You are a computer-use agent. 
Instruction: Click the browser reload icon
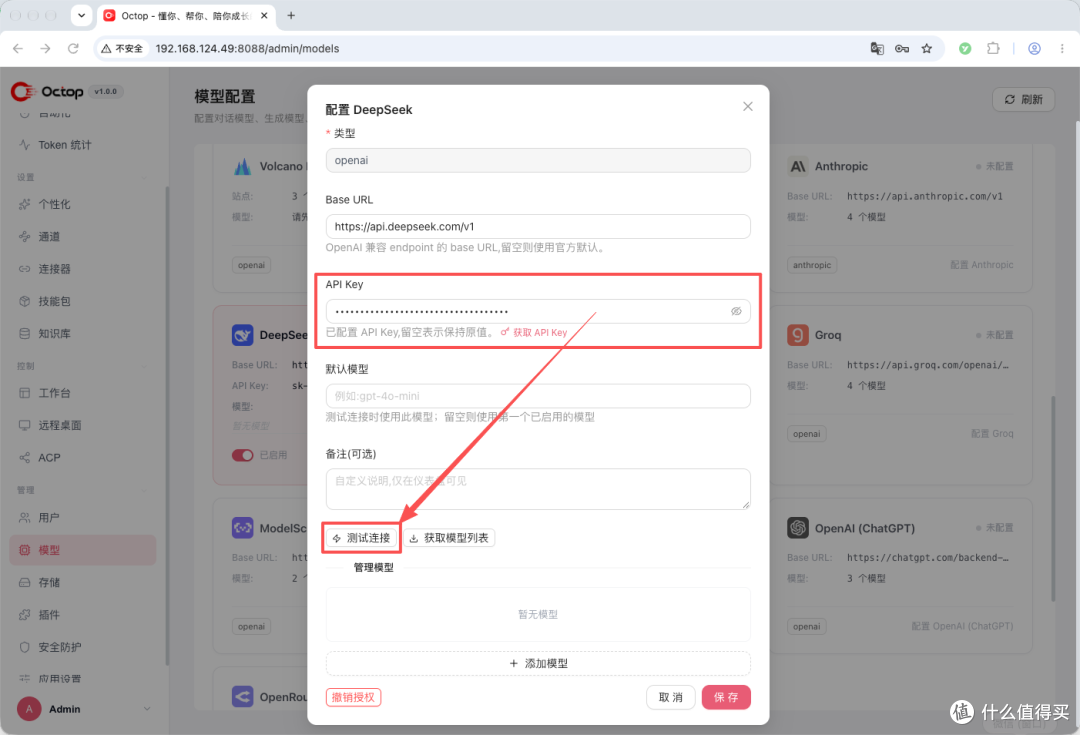[x=73, y=48]
